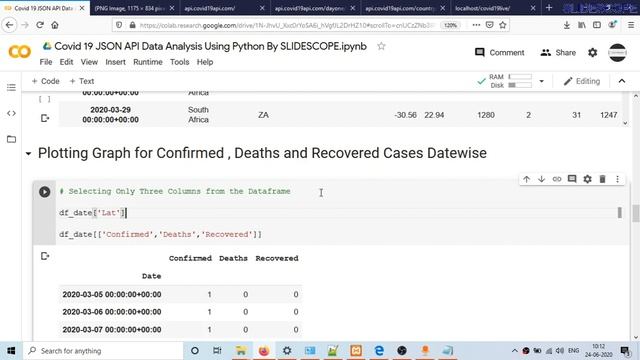Click output toggle icon of South Africa table

tap(45, 118)
